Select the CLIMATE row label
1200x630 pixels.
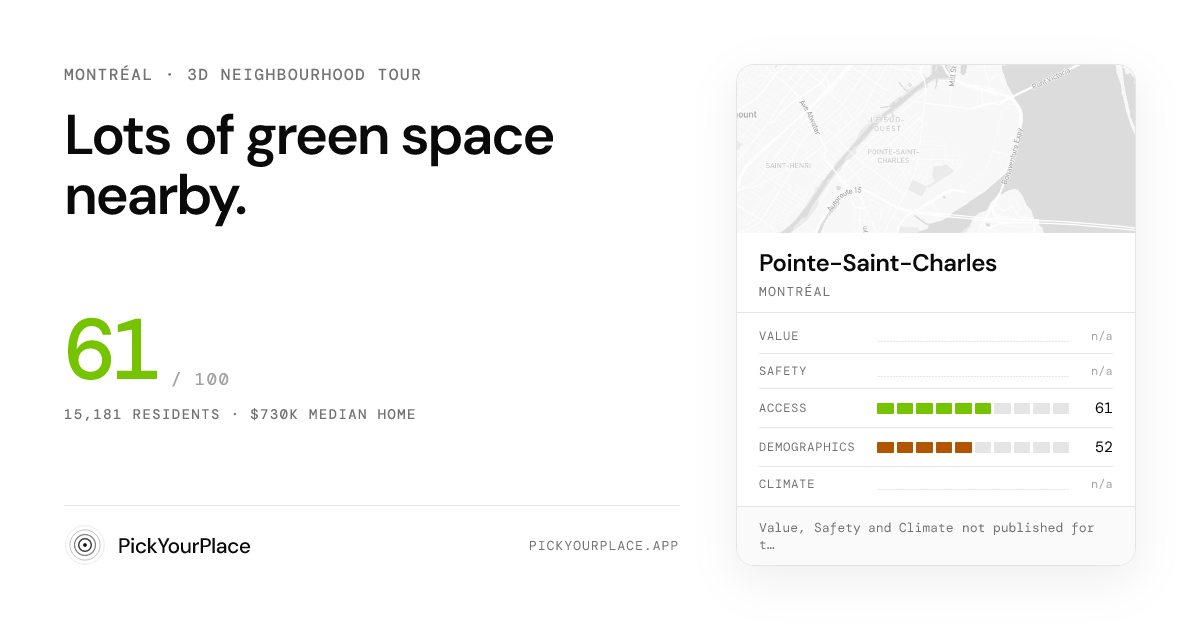[787, 484]
